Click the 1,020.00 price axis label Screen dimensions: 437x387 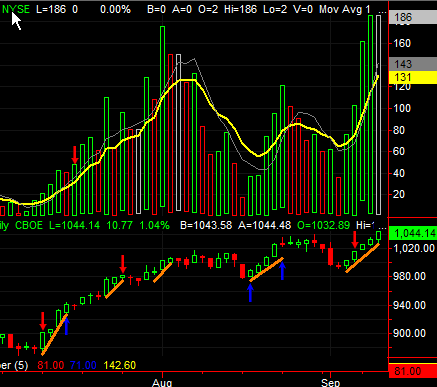click(x=414, y=248)
